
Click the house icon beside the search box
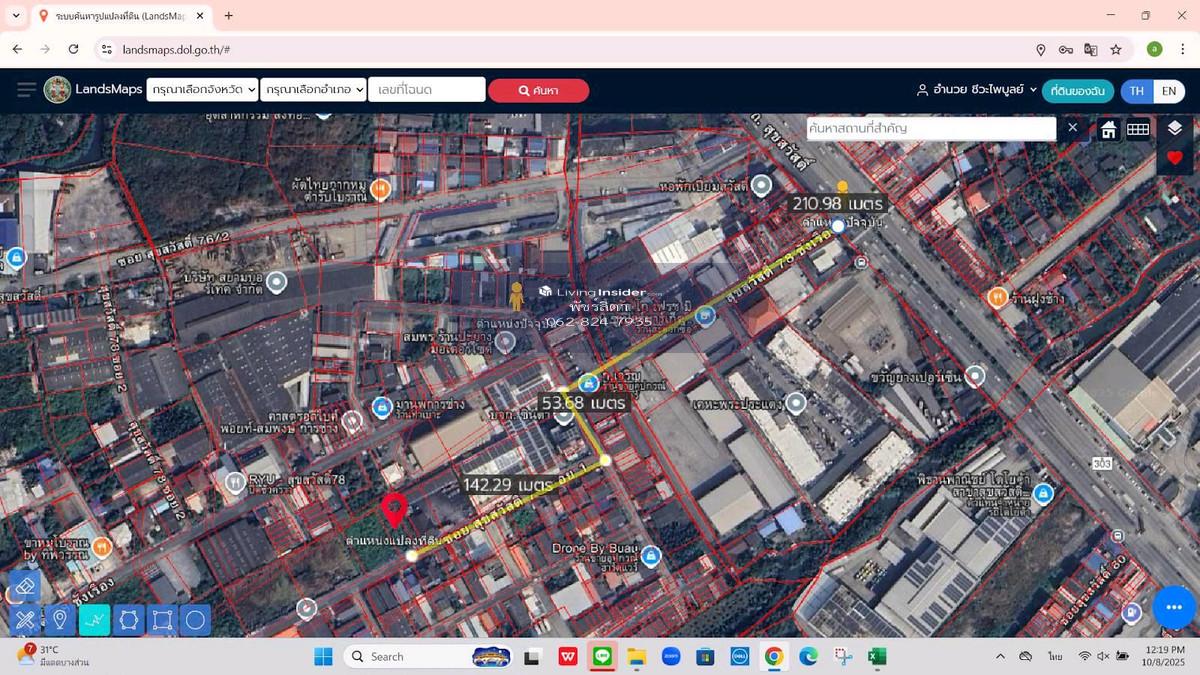[x=1109, y=129]
